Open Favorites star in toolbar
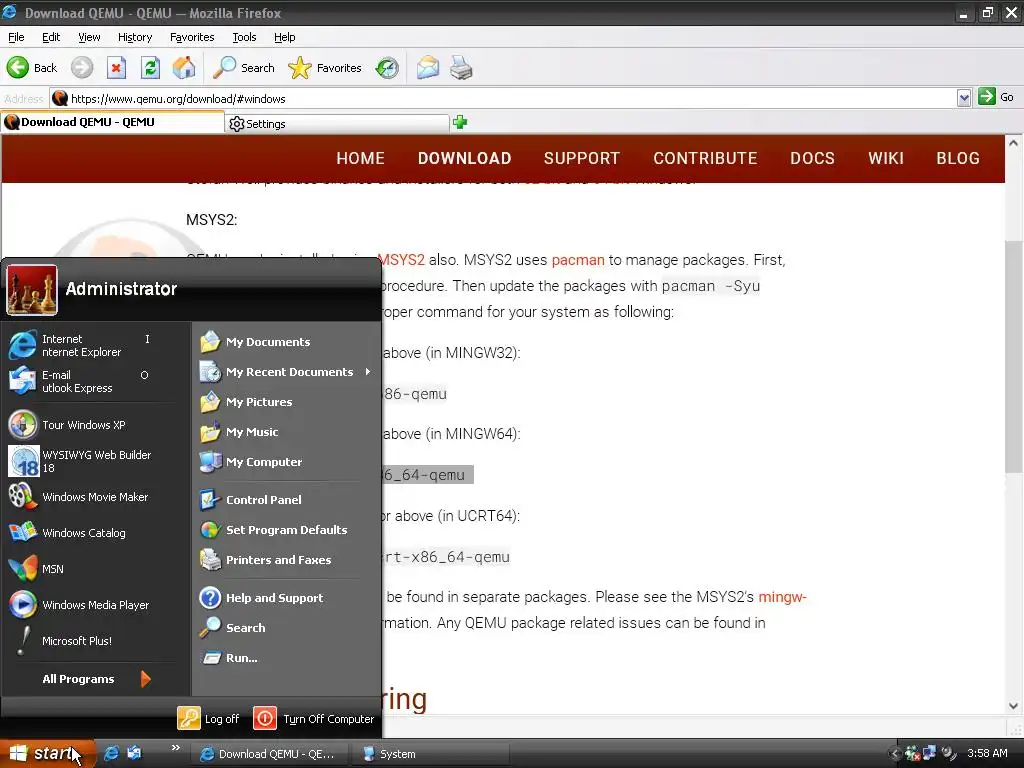This screenshot has height=768, width=1024. 325,67
